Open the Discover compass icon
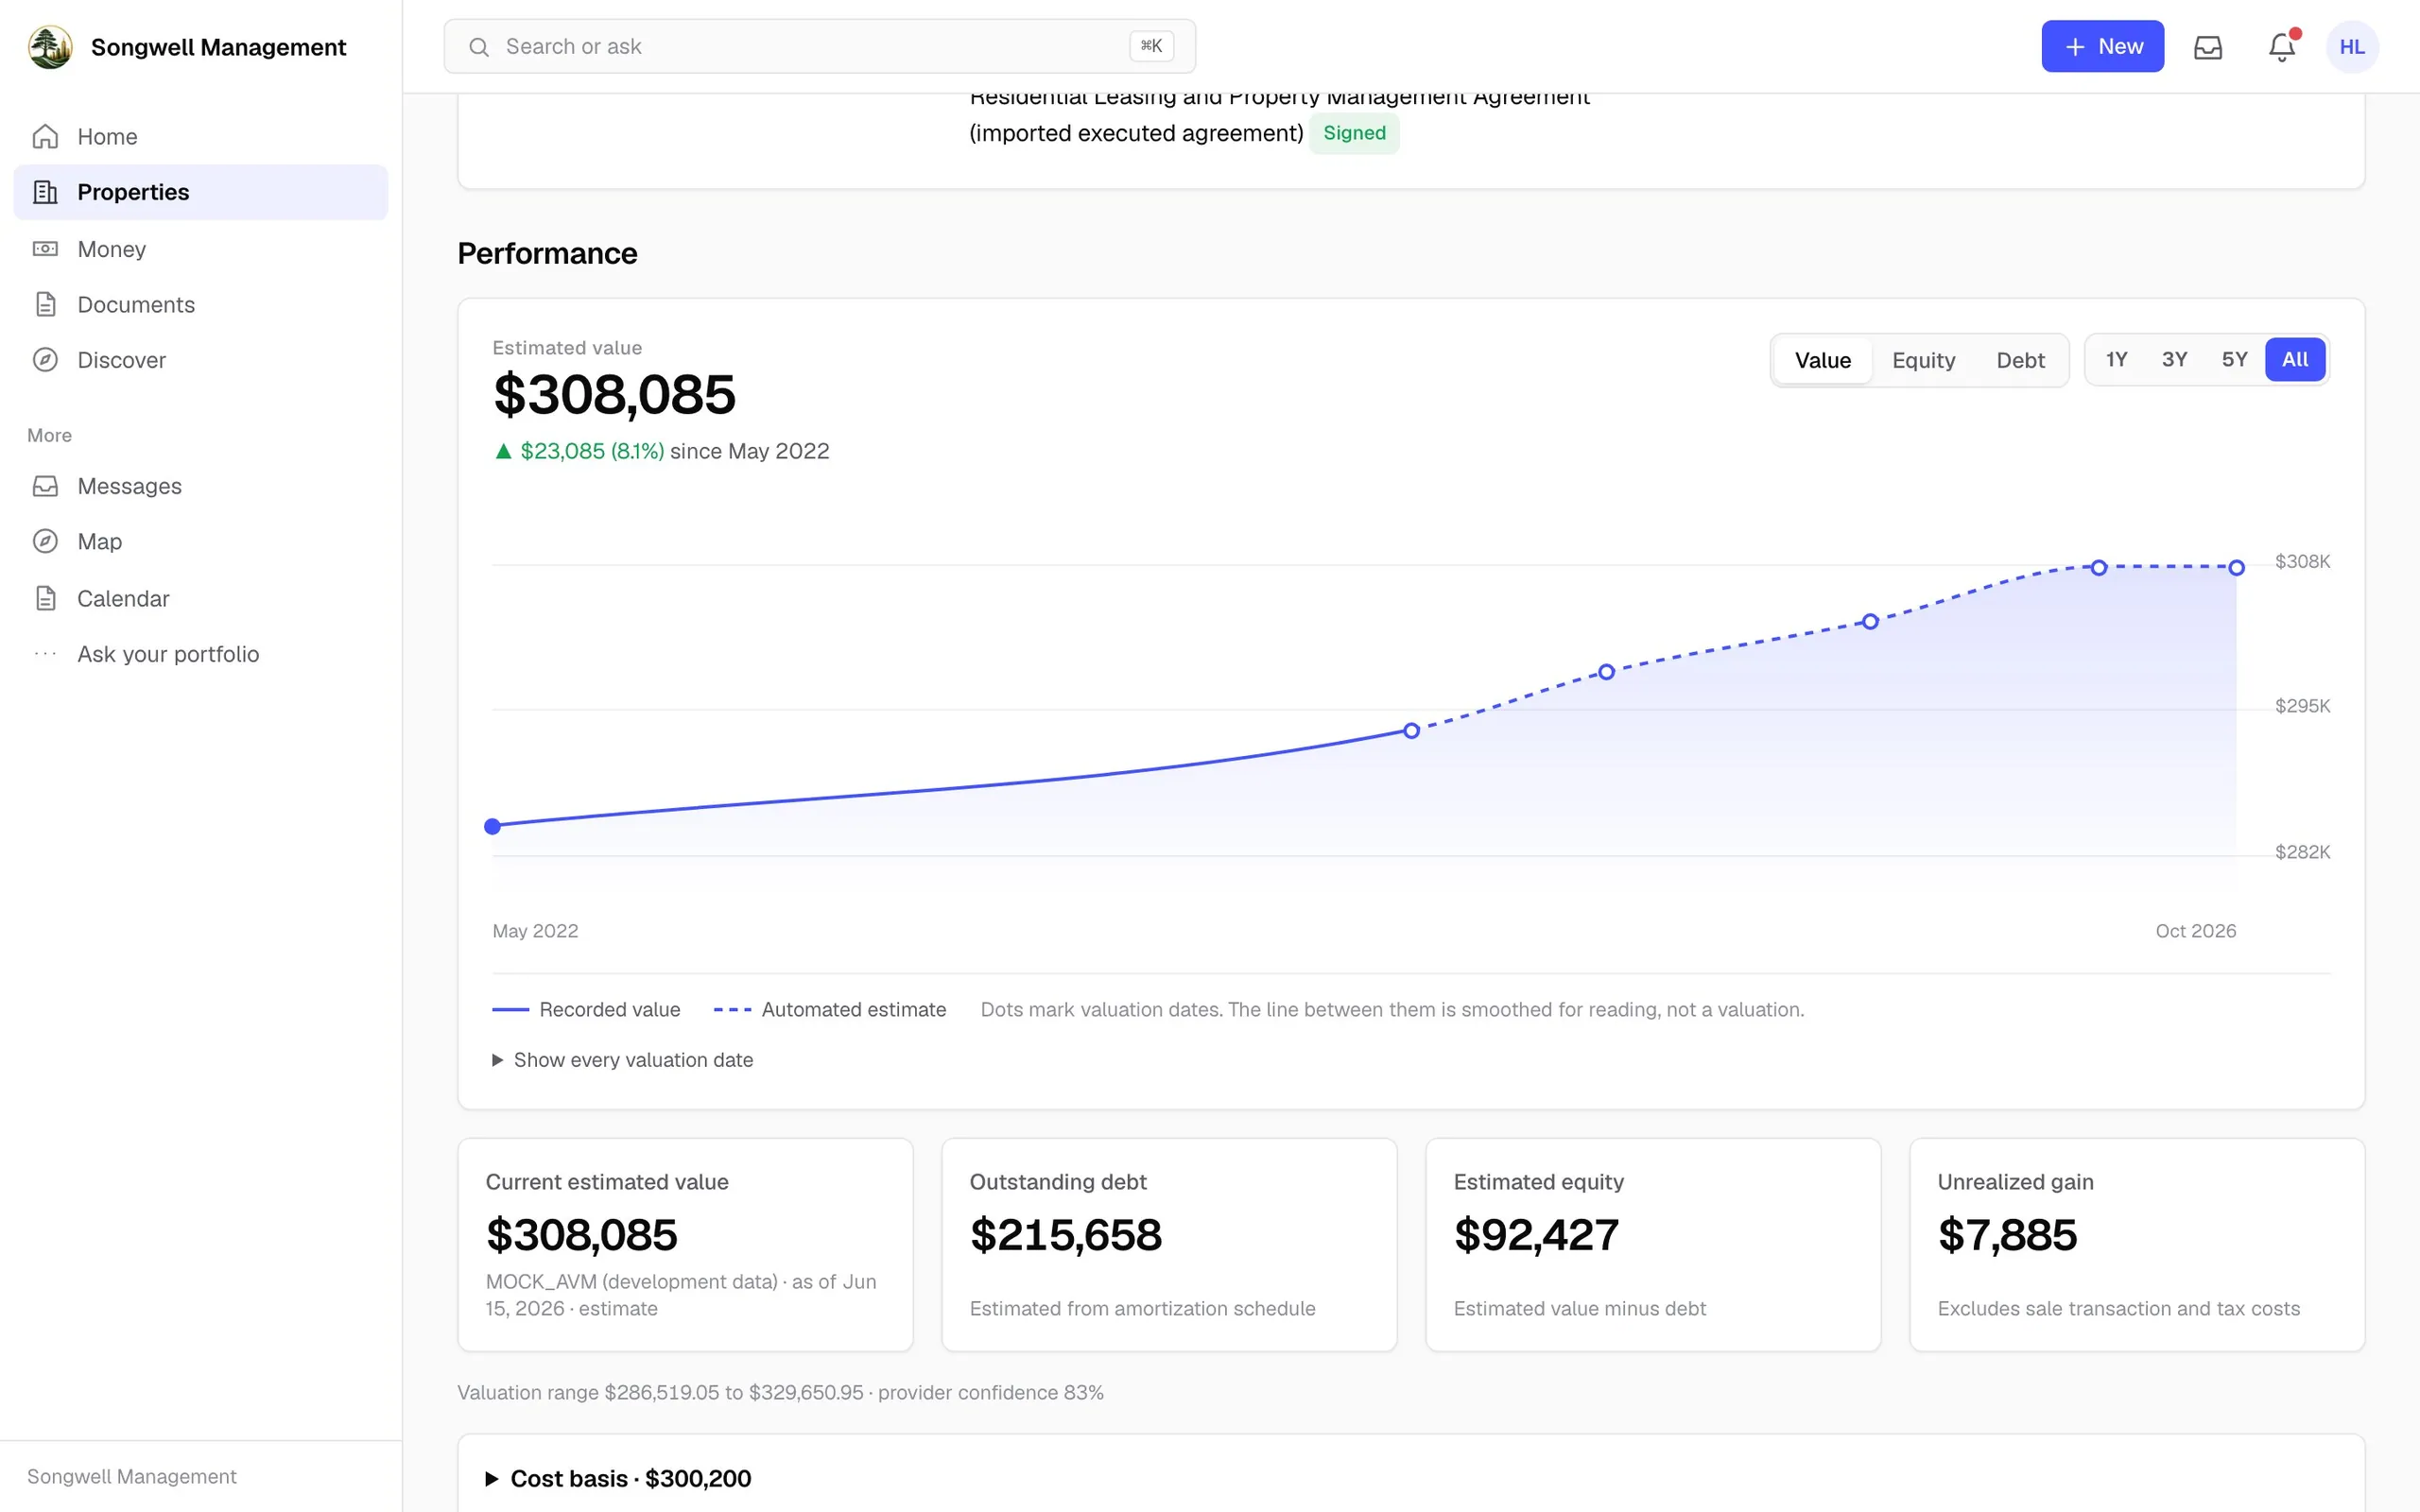Image resolution: width=2420 pixels, height=1512 pixels. click(x=45, y=360)
